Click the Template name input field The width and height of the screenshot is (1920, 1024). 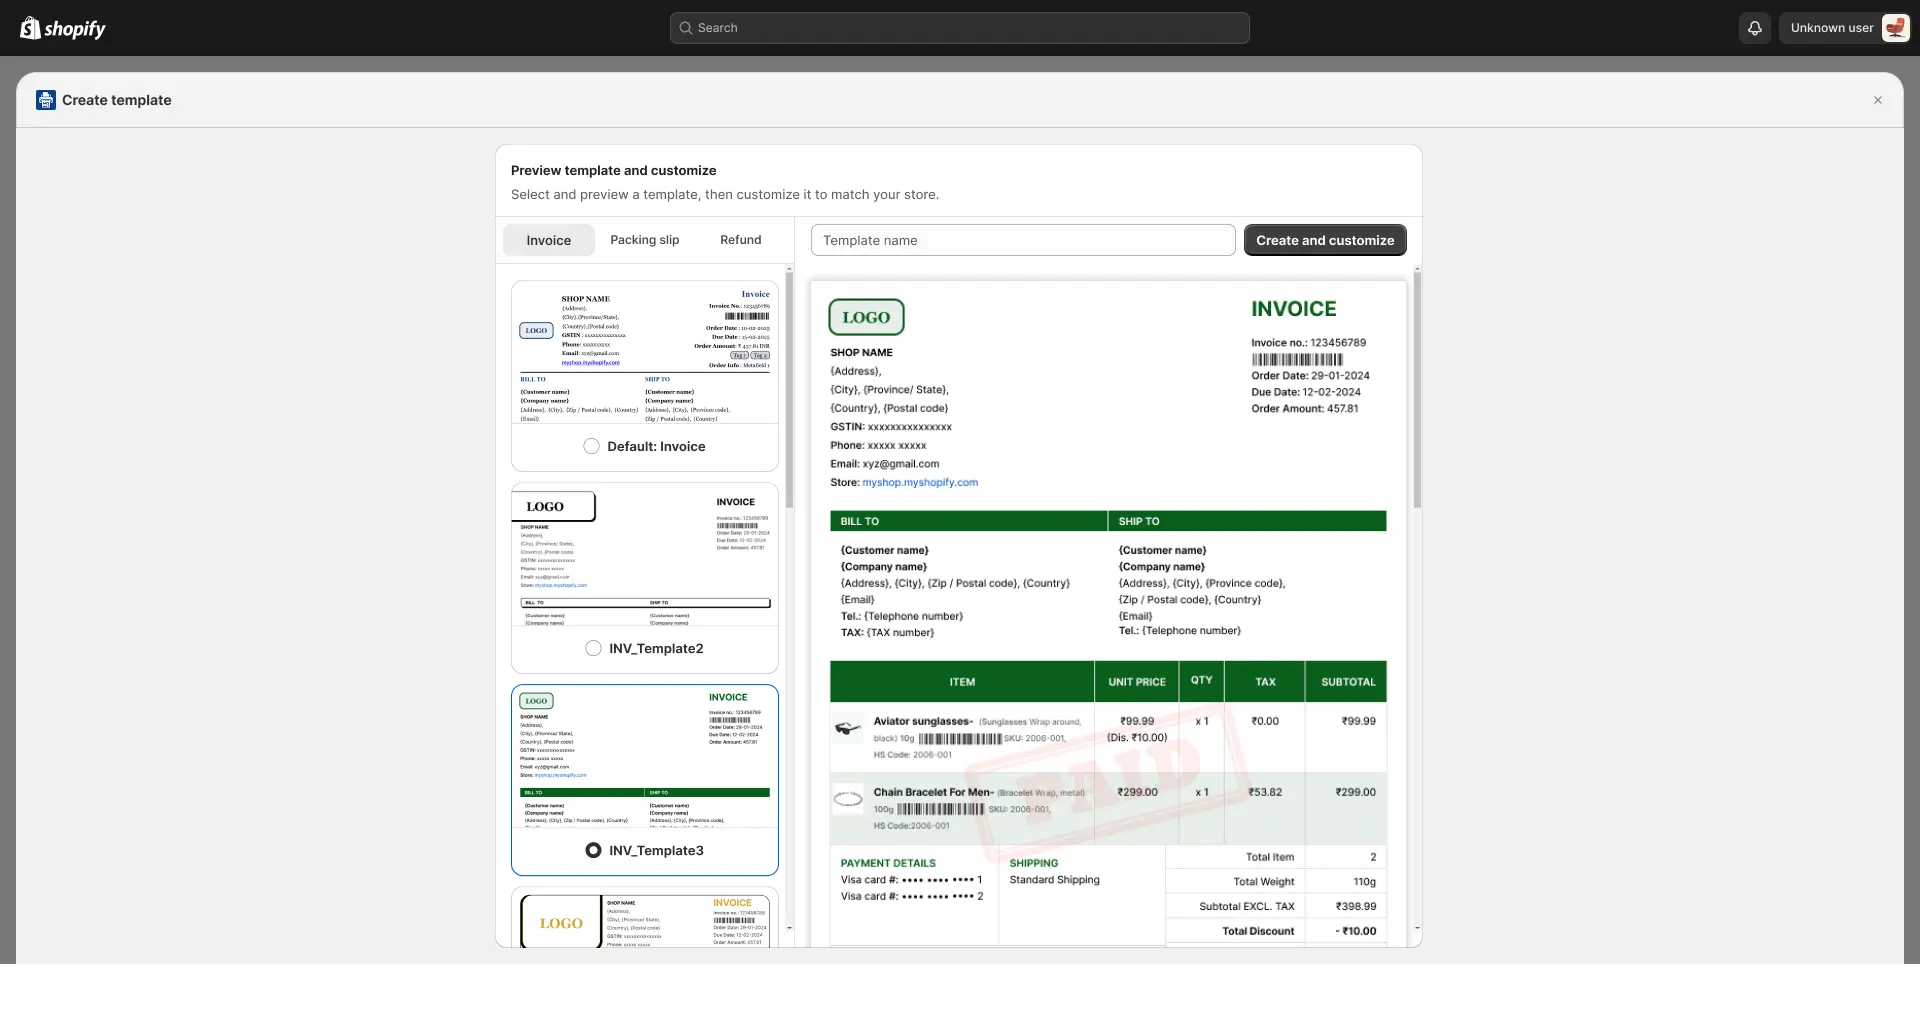1023,240
